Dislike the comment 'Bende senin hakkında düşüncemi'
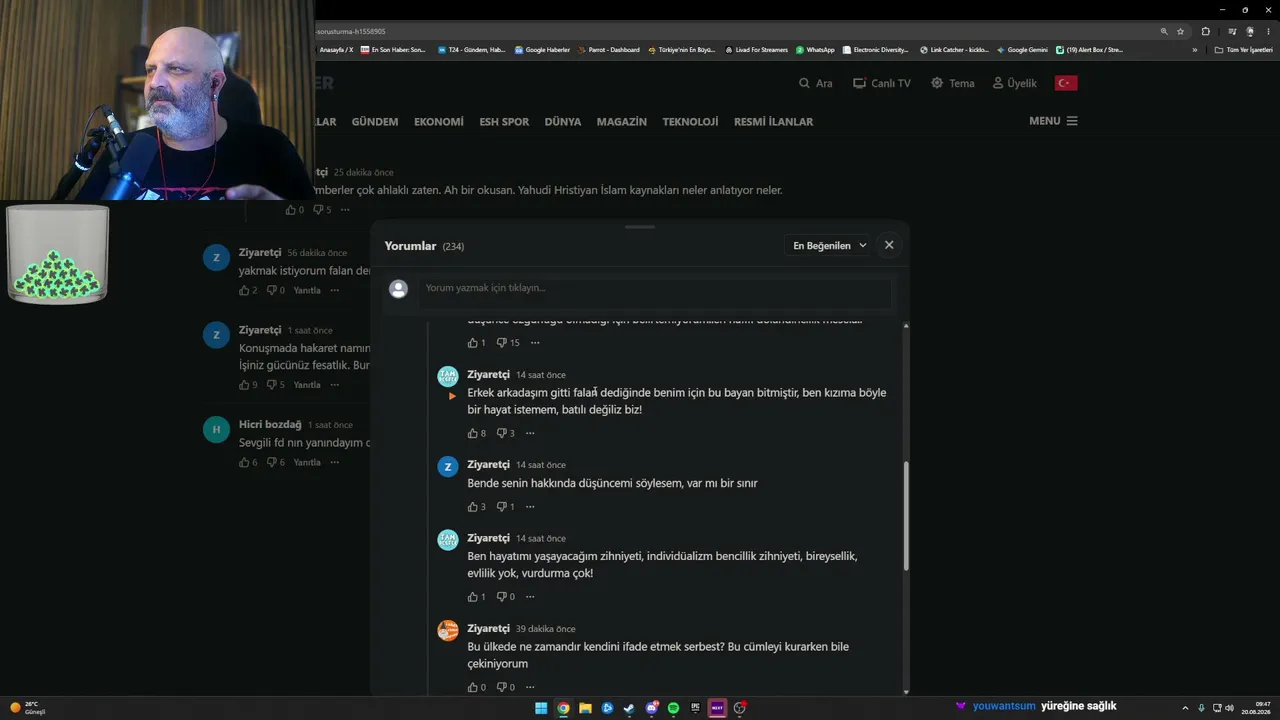1280x720 pixels. tap(502, 506)
